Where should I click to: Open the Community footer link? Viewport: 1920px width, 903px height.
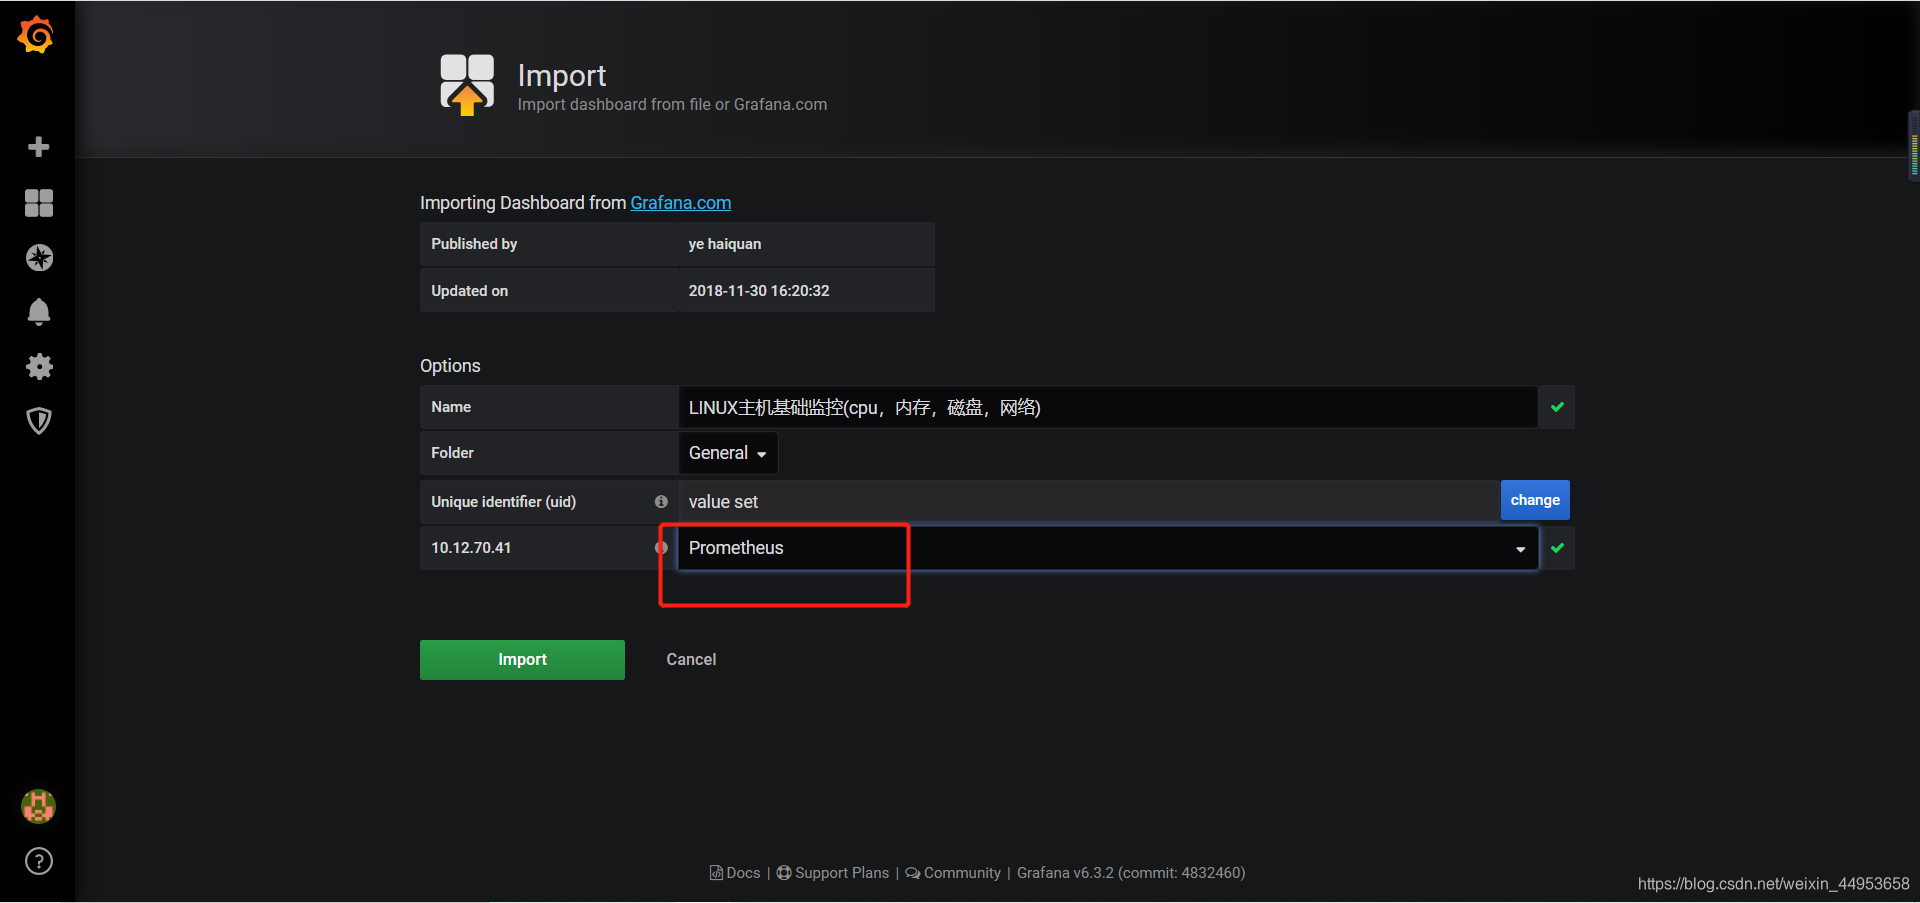point(953,873)
